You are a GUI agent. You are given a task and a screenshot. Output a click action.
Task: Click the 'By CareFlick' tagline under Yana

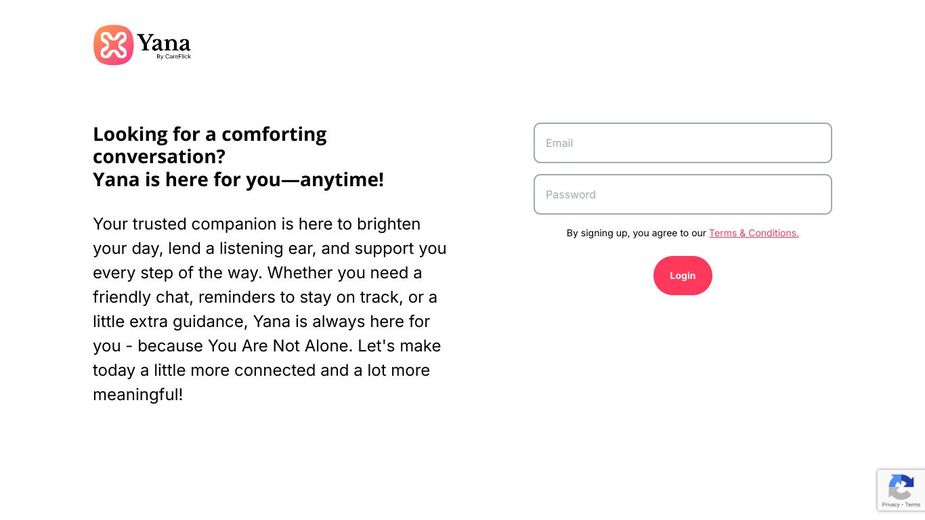tap(173, 57)
